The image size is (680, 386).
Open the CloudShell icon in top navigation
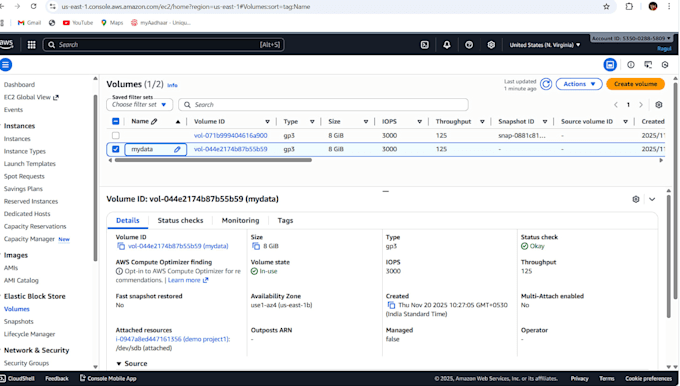point(425,45)
